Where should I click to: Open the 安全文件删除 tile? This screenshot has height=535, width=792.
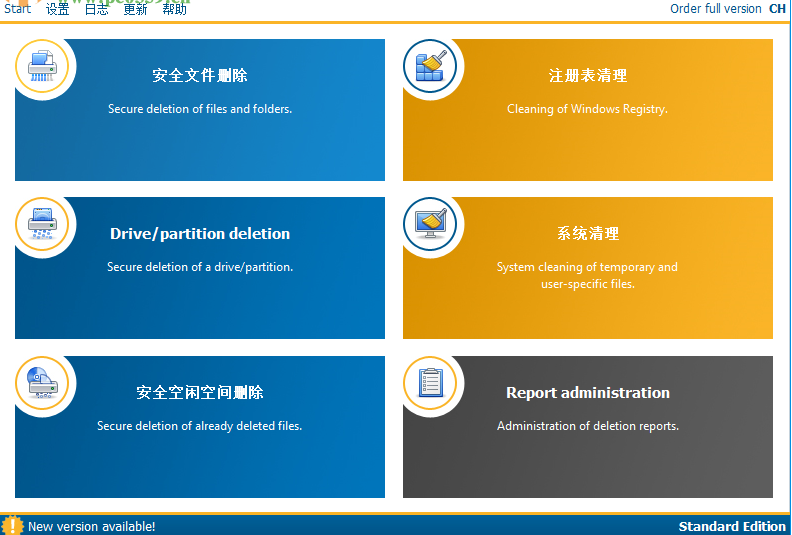(200, 110)
